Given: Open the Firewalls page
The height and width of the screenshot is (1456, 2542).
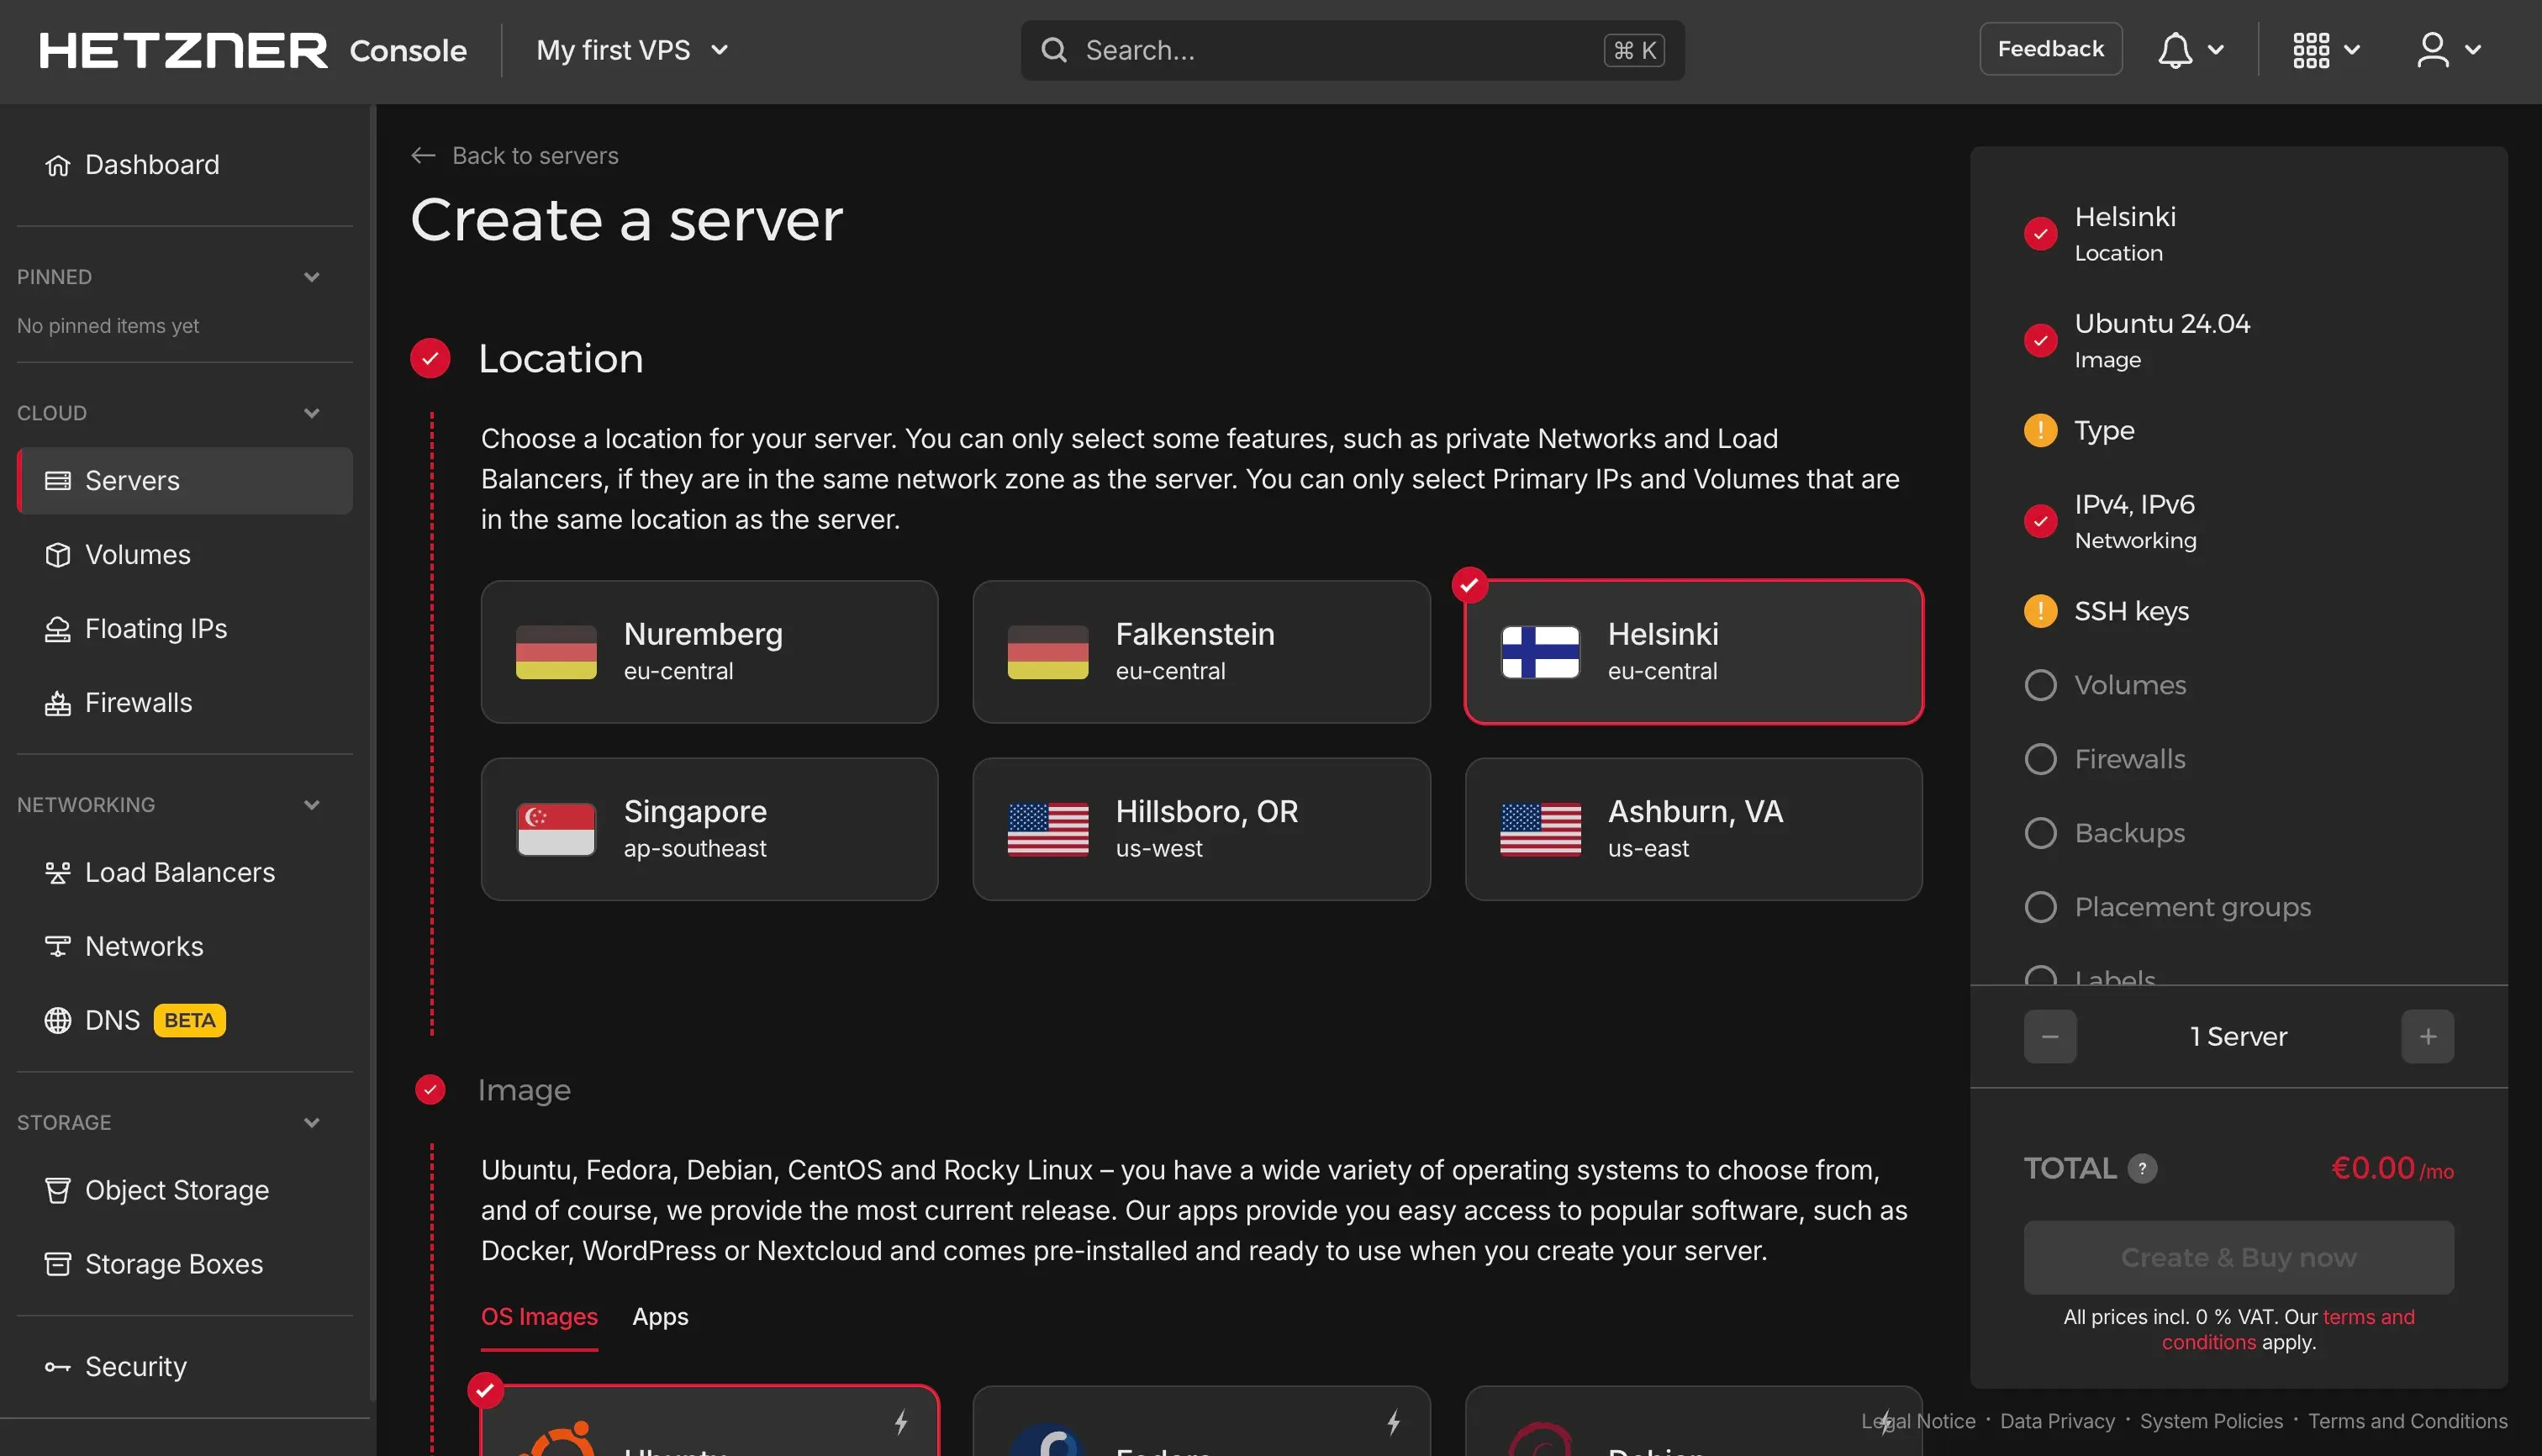Looking at the screenshot, I should point(139,702).
